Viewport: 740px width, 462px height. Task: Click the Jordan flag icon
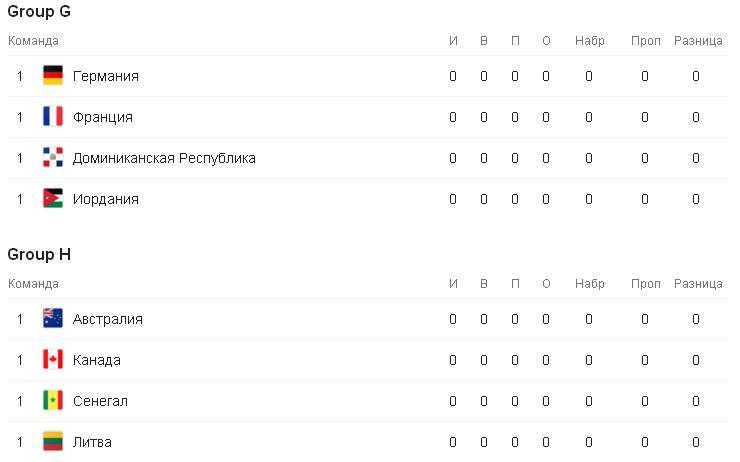coord(53,199)
